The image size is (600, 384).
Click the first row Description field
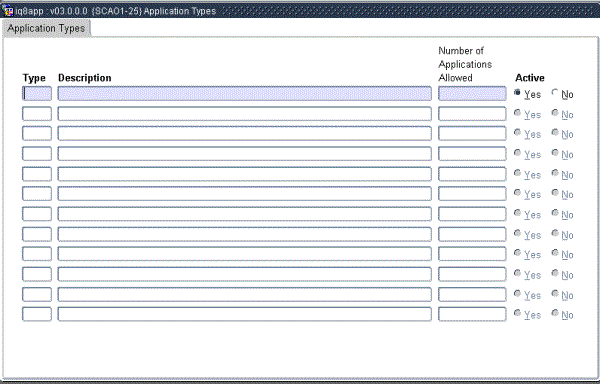(245, 94)
